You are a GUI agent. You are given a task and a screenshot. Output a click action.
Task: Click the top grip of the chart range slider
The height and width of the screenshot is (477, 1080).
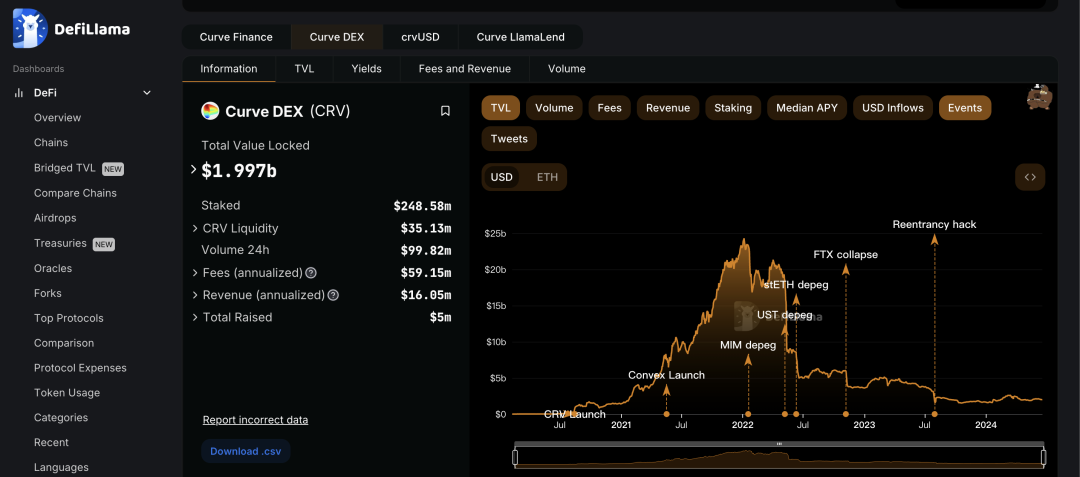point(779,444)
